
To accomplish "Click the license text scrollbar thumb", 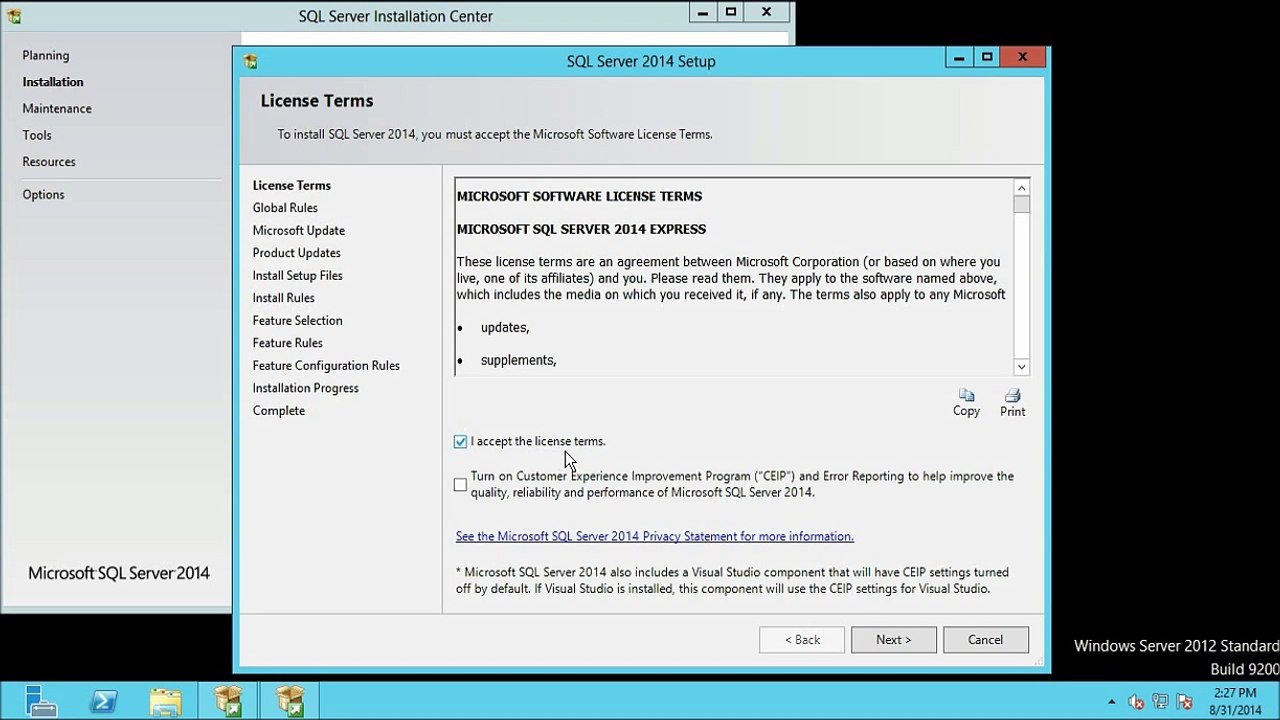I will [x=1021, y=205].
